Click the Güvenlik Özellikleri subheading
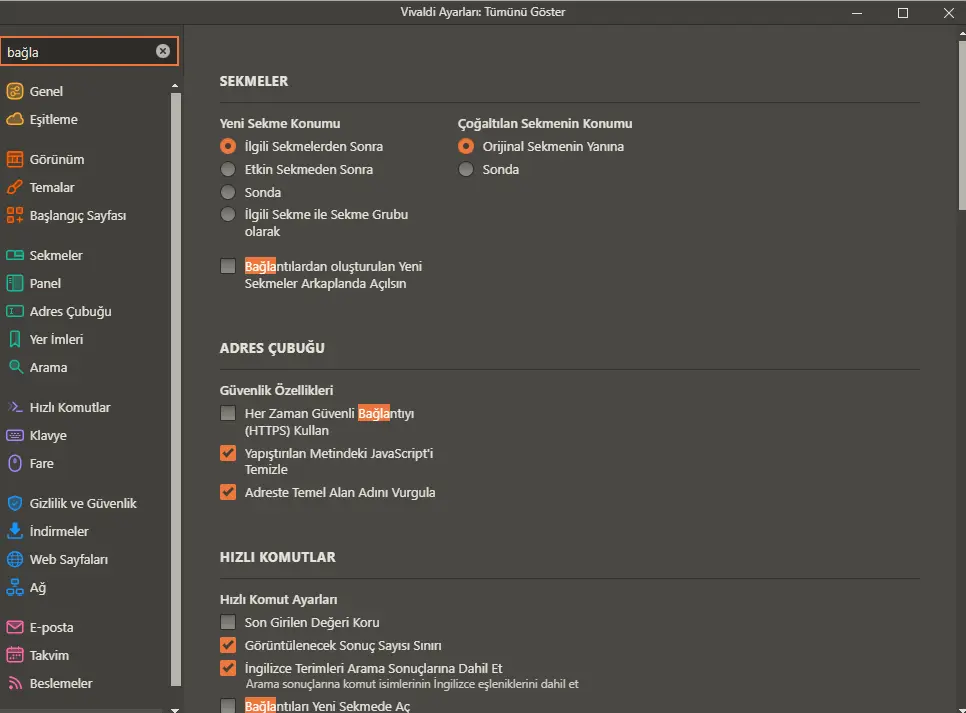The height and width of the screenshot is (713, 966). 277,390
